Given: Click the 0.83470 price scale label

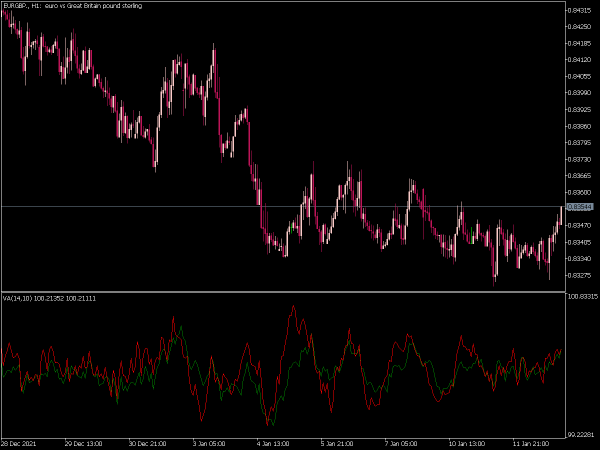Looking at the screenshot, I should pos(580,226).
